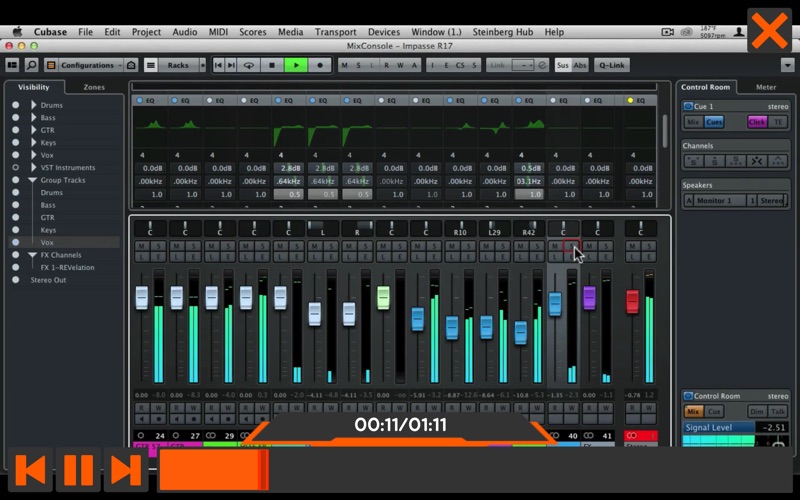Toggle the lower Control Room power icon
The height and width of the screenshot is (500, 800).
(688, 396)
